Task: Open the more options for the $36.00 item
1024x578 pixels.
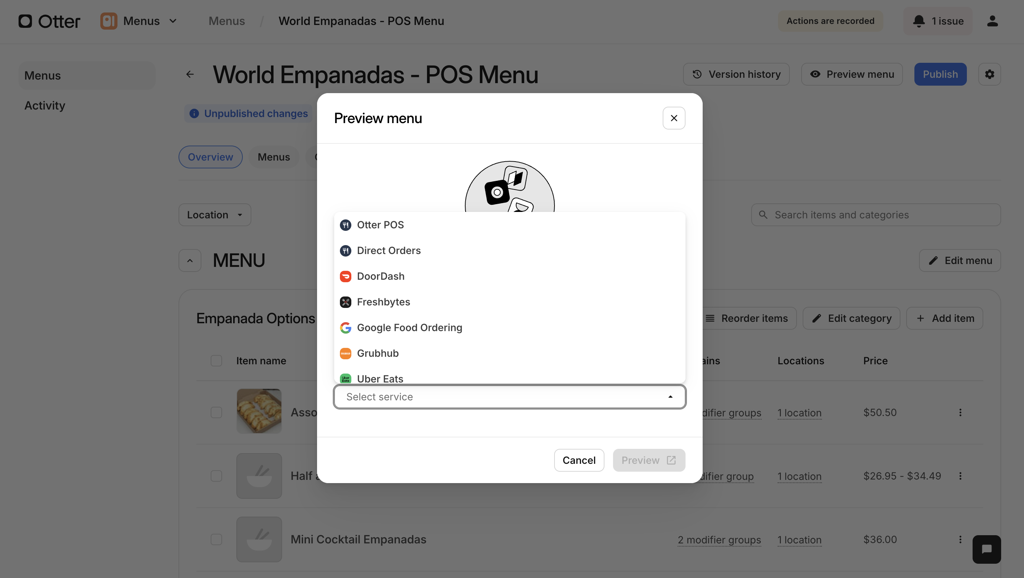Action: pyautogui.click(x=960, y=539)
